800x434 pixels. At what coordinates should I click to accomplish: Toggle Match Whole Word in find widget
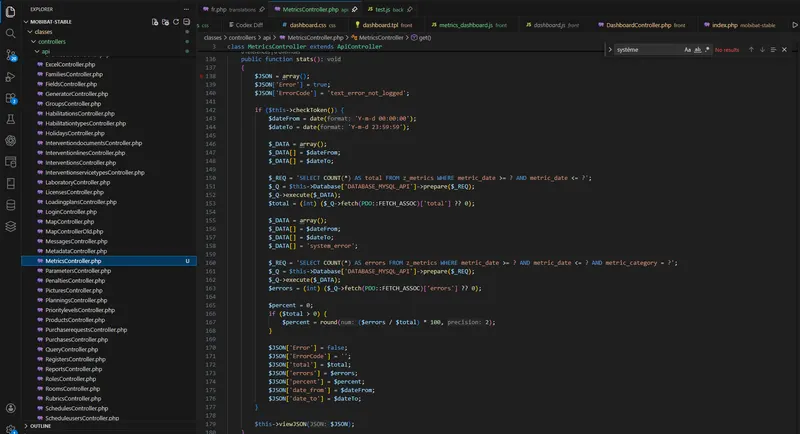click(697, 49)
